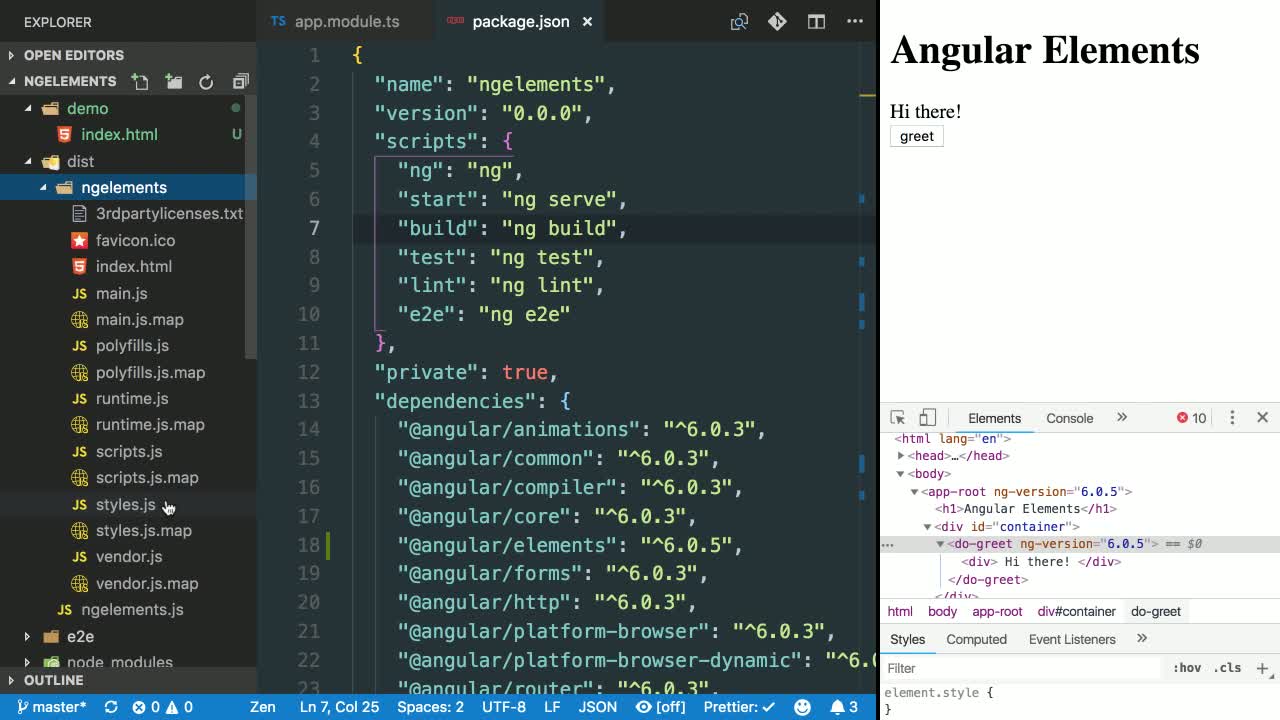This screenshot has height=720, width=1280.
Task: Collapse the body element in DOM
Action: click(901, 474)
